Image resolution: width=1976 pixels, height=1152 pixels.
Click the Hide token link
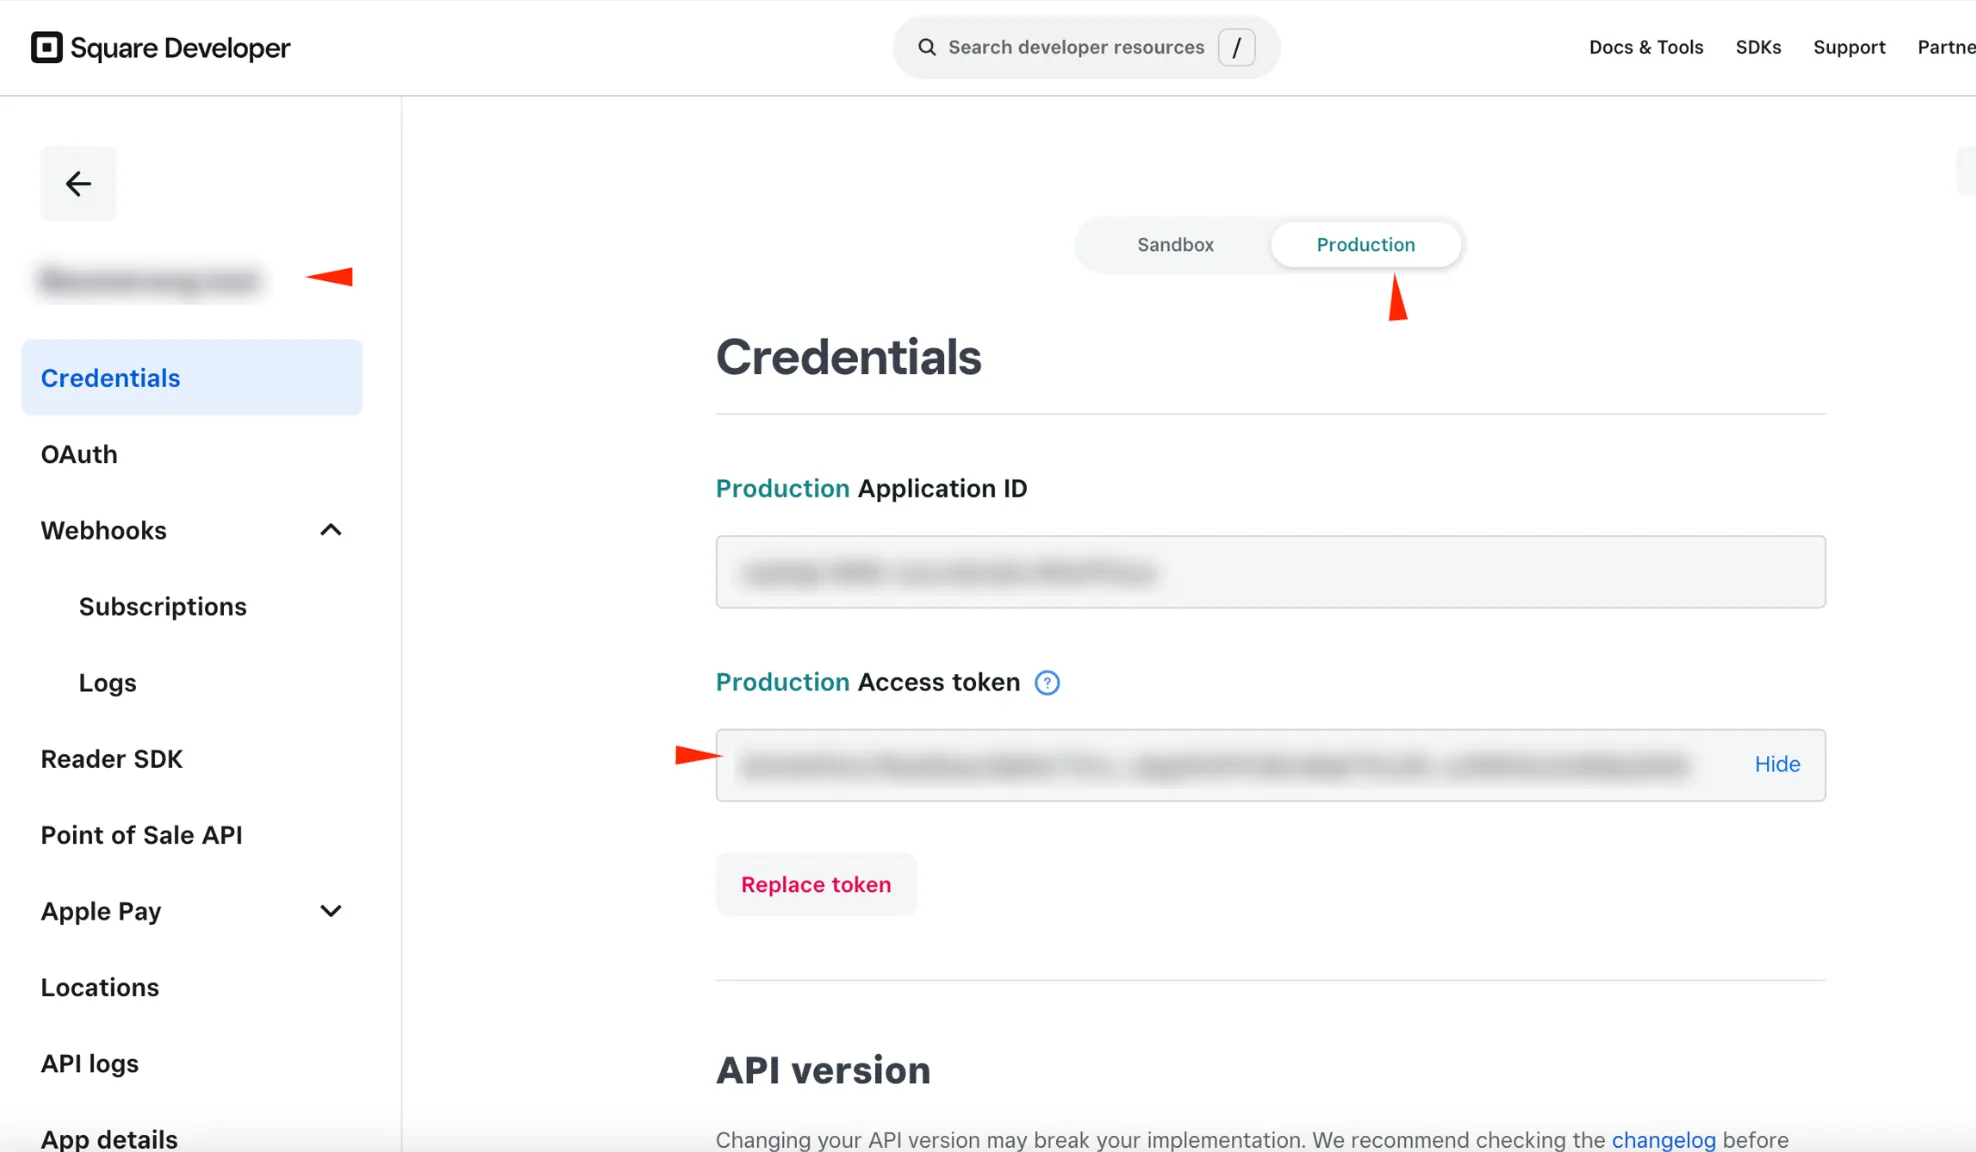[1777, 764]
